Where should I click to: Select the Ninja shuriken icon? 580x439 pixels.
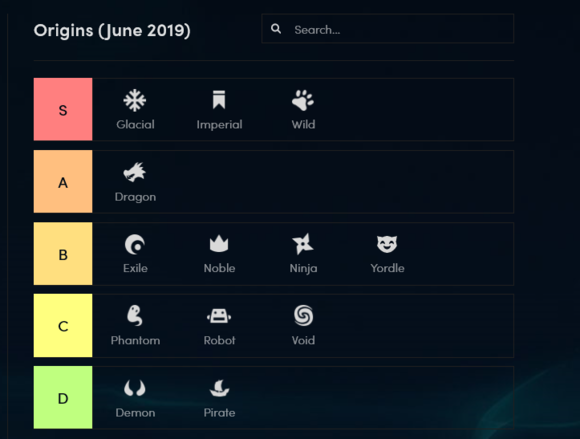pyautogui.click(x=303, y=244)
